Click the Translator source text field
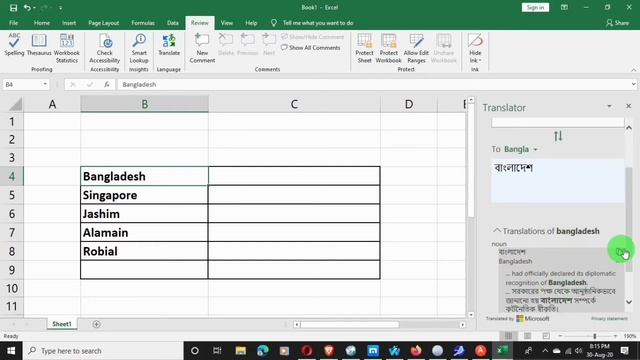This screenshot has height=360, width=640. click(558, 122)
